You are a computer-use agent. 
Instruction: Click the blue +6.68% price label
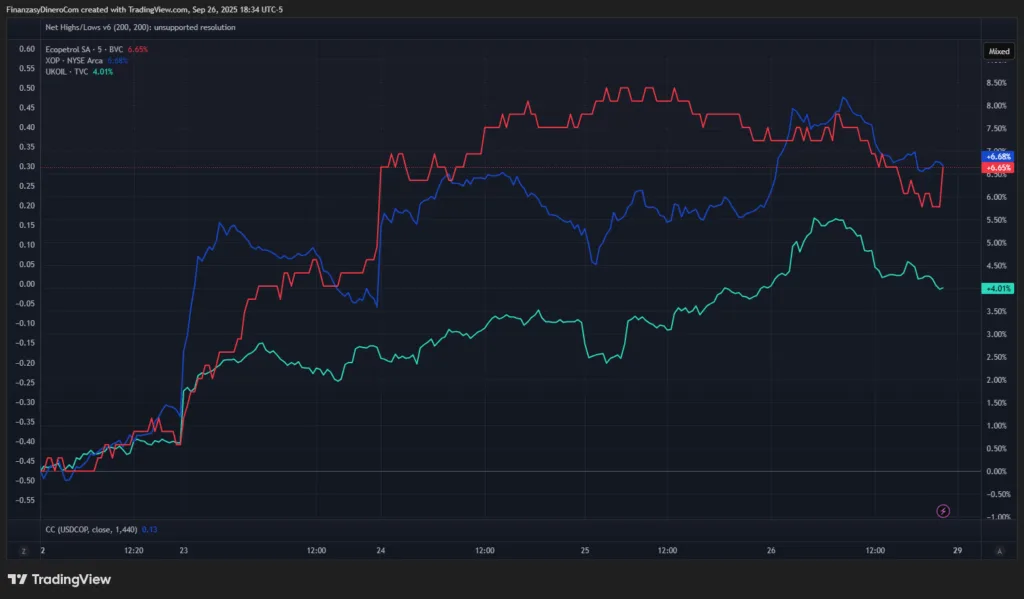(998, 157)
